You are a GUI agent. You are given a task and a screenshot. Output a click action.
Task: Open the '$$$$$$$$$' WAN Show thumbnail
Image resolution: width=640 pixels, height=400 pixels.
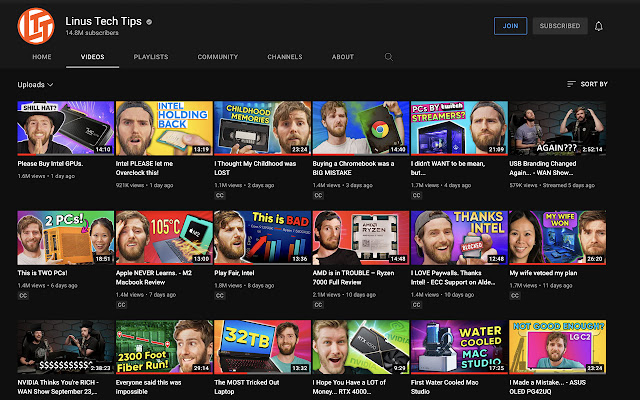[x=66, y=347]
